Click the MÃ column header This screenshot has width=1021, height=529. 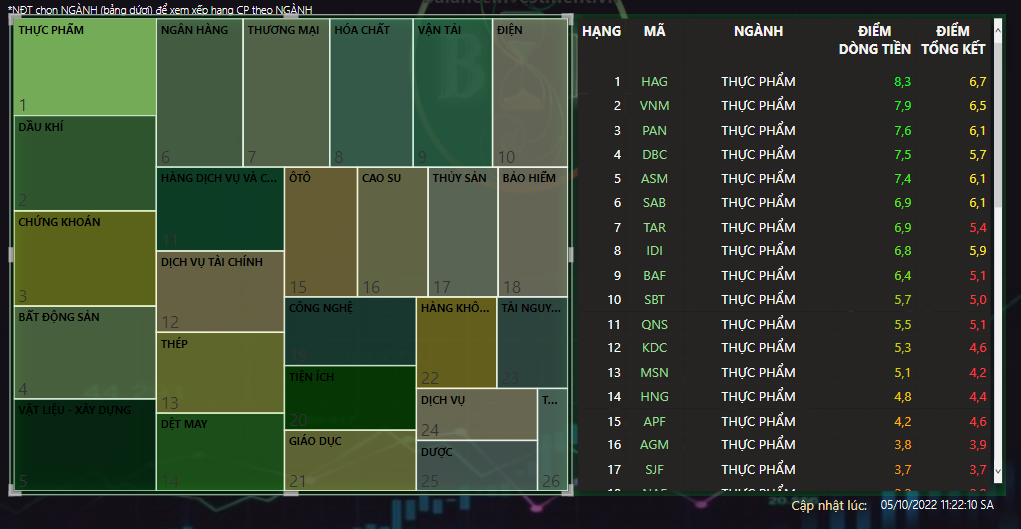point(654,31)
